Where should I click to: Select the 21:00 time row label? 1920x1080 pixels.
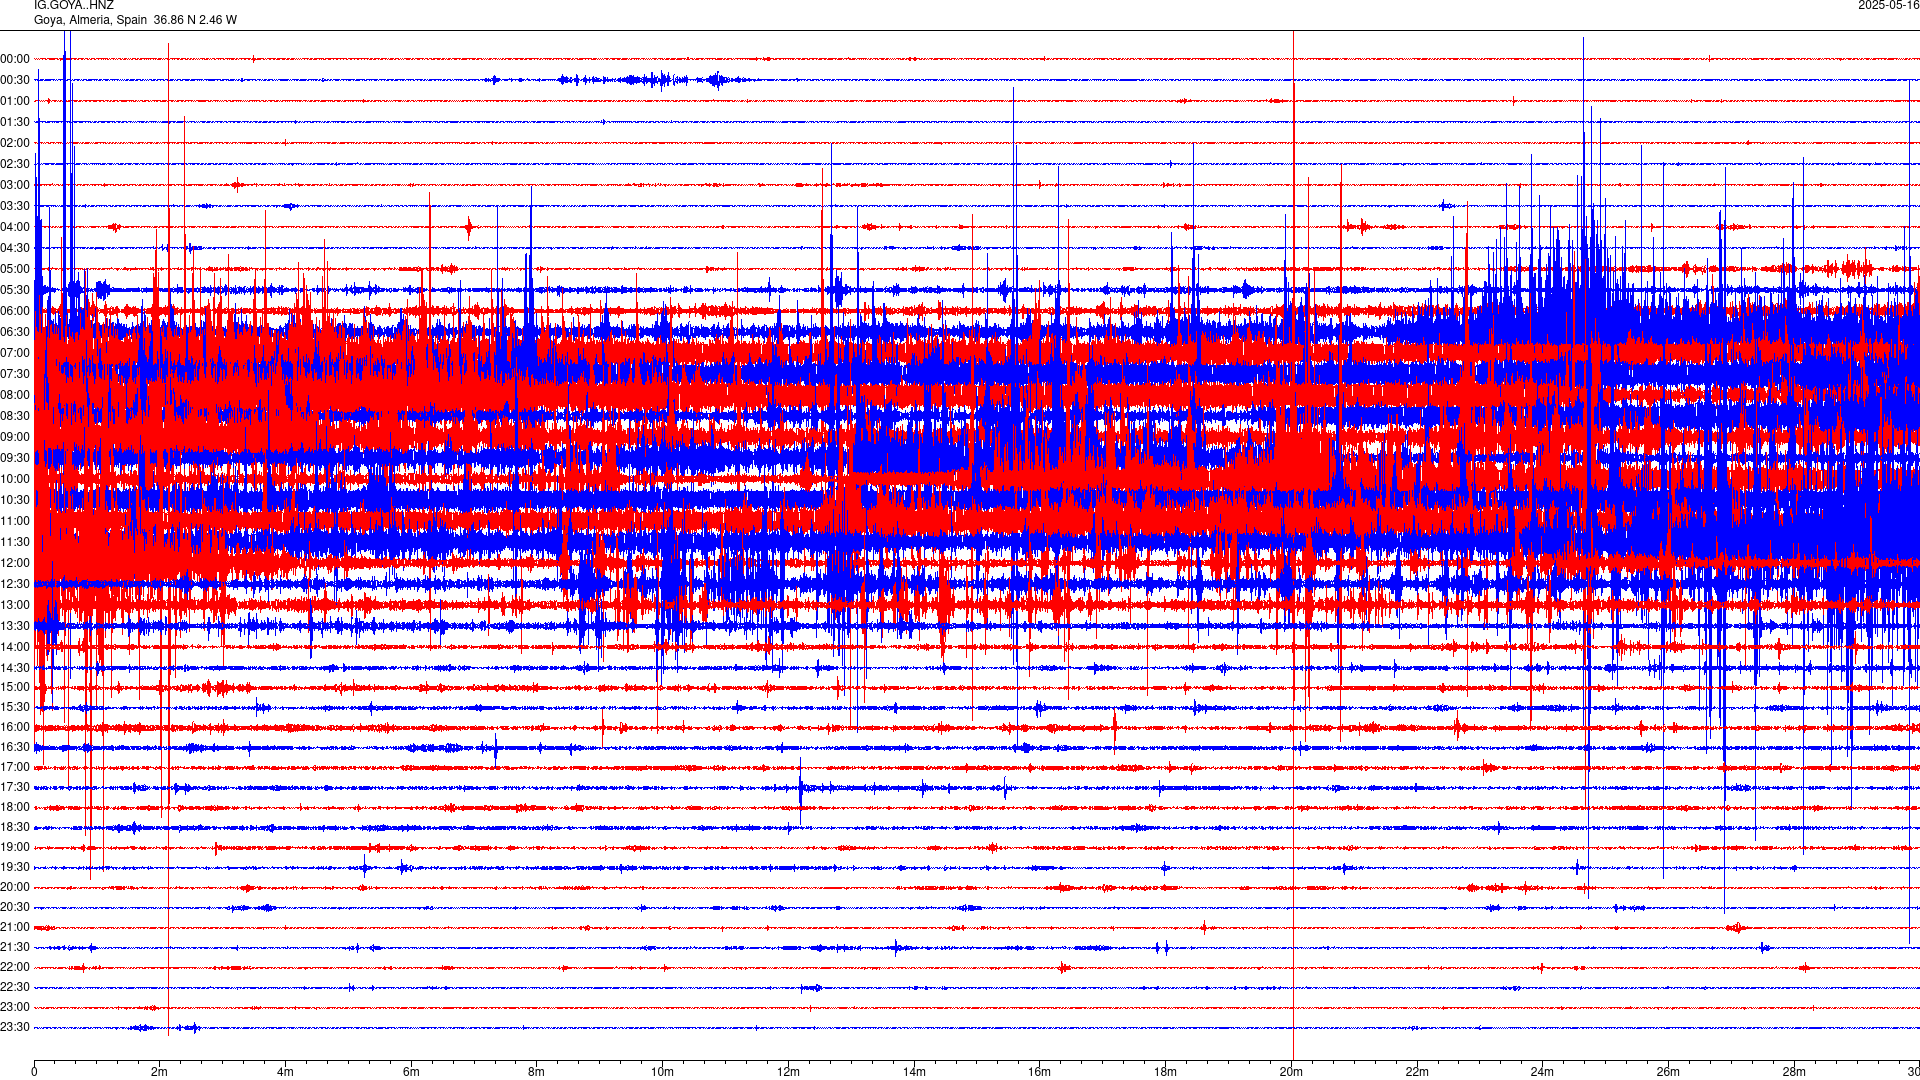click(x=15, y=927)
